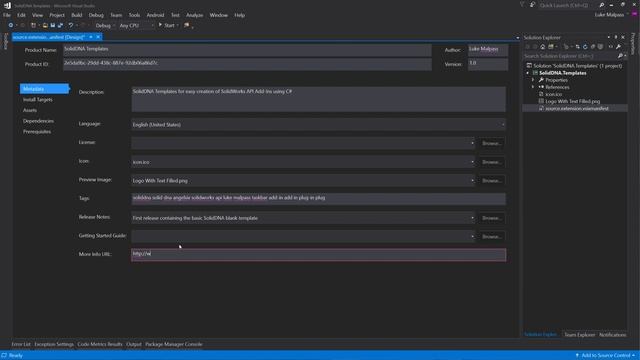
Task: Collapse the SolidDNA.Templates project node
Action: (527, 73)
